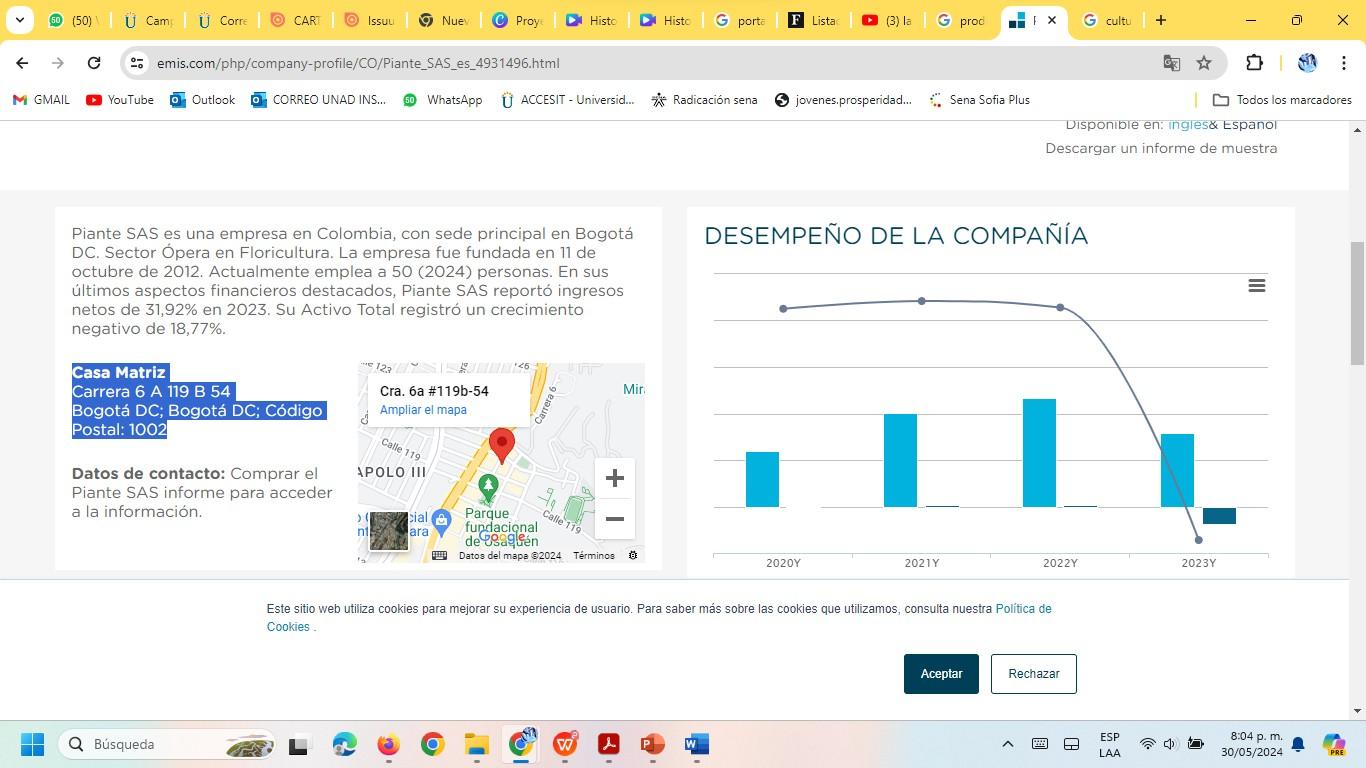Open the notifications bell in the tray
This screenshot has height=768, width=1366.
[1298, 744]
